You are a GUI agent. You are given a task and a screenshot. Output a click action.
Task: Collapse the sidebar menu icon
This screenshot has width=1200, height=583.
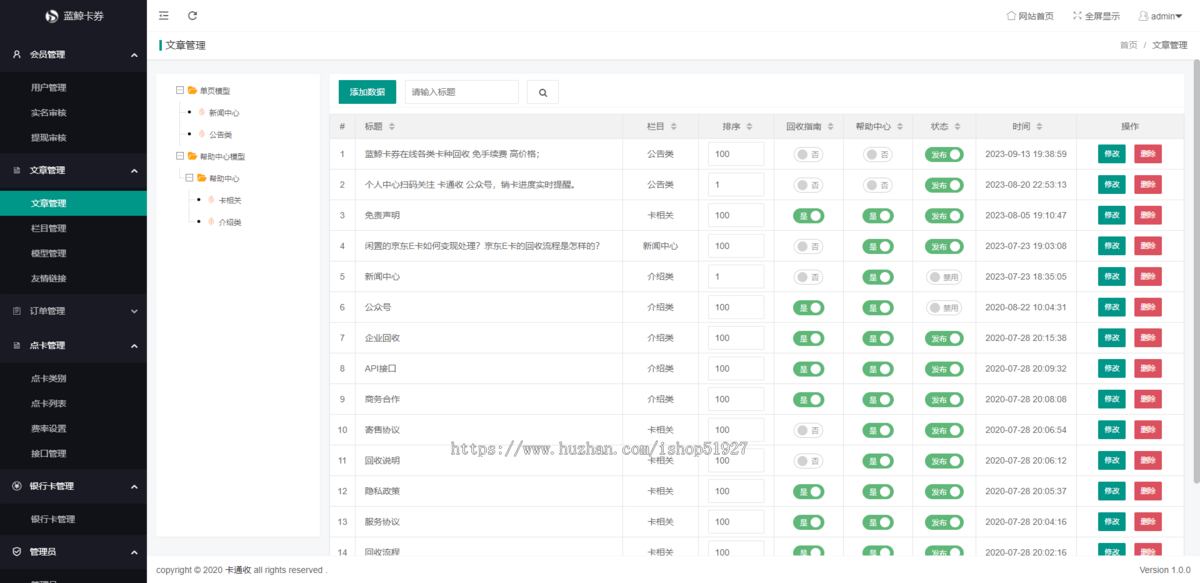pyautogui.click(x=164, y=16)
